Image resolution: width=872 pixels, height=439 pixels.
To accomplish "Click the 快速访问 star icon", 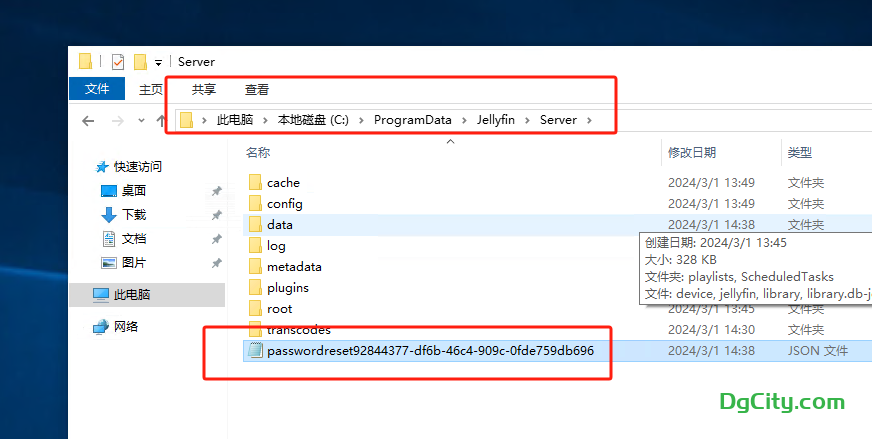I will pos(101,167).
